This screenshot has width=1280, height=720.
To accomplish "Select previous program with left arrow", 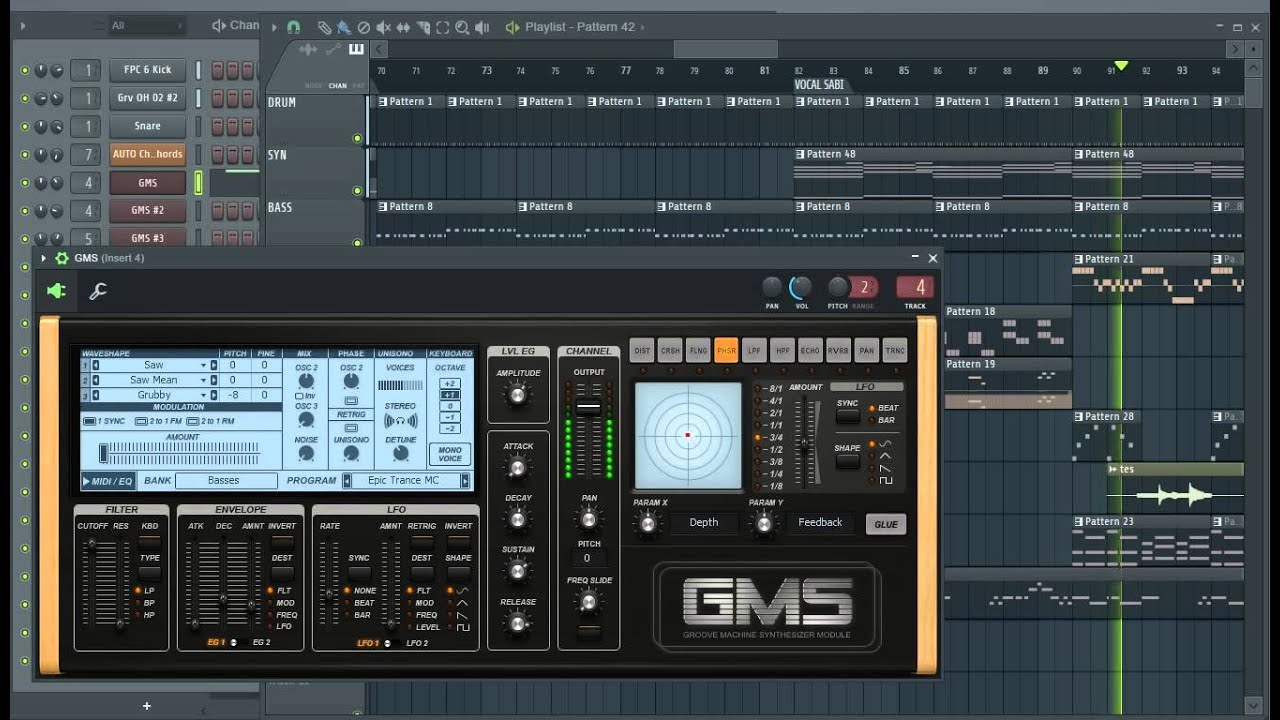I will point(347,481).
